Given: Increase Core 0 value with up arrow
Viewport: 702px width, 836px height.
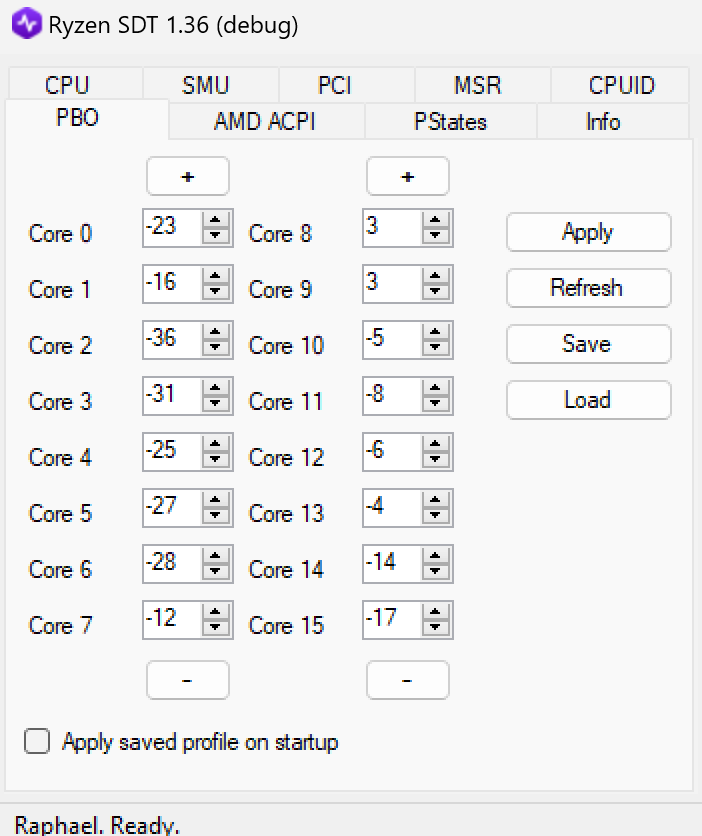Looking at the screenshot, I should click(x=215, y=221).
